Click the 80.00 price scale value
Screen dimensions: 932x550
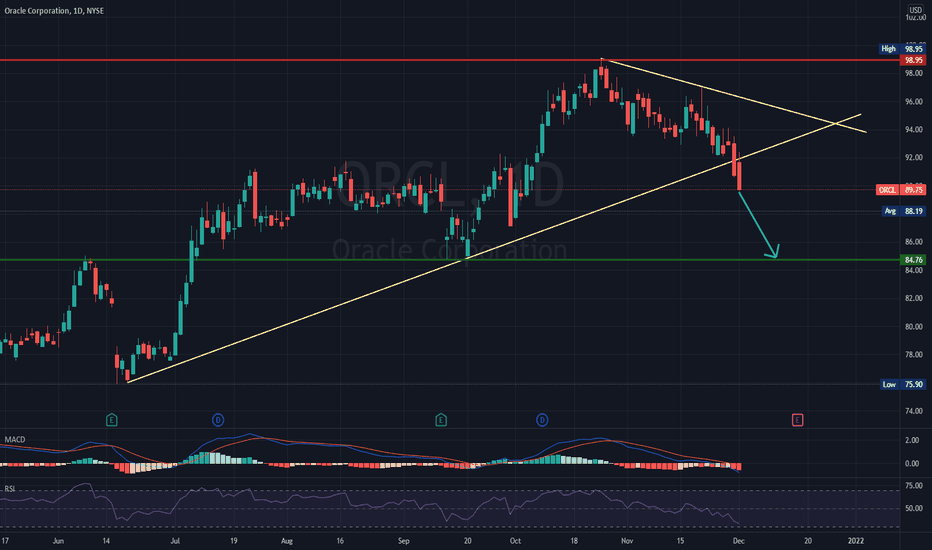click(x=913, y=326)
